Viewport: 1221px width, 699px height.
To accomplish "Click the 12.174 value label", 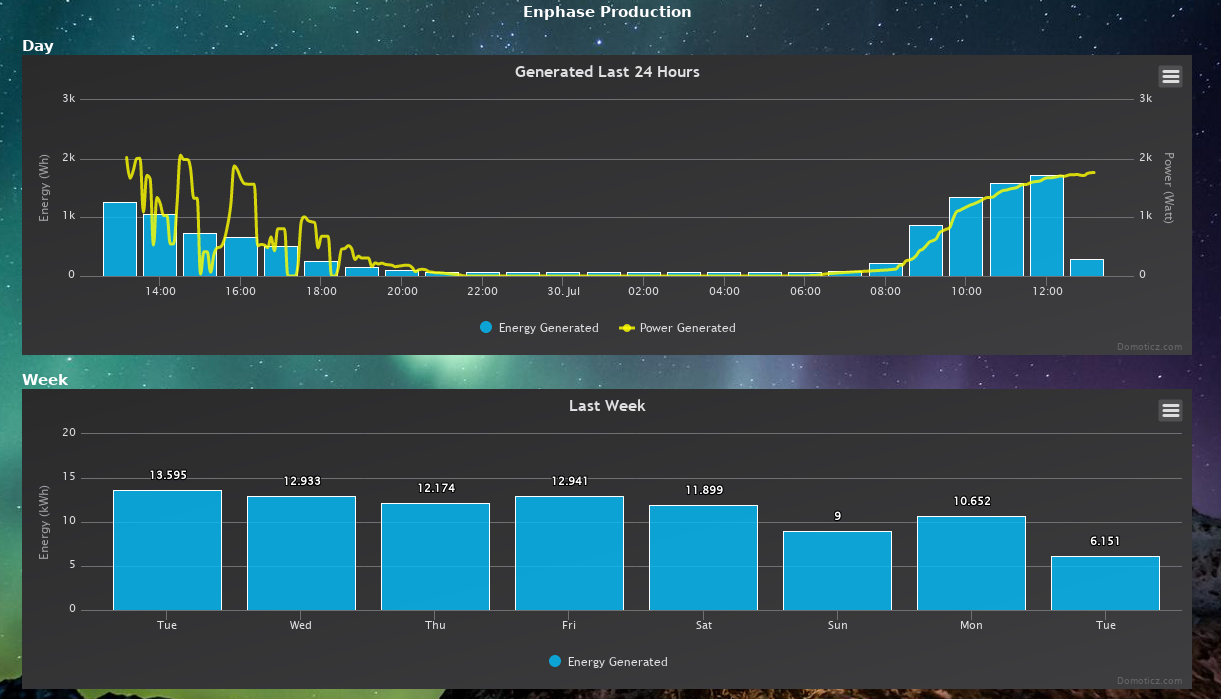I will point(436,488).
